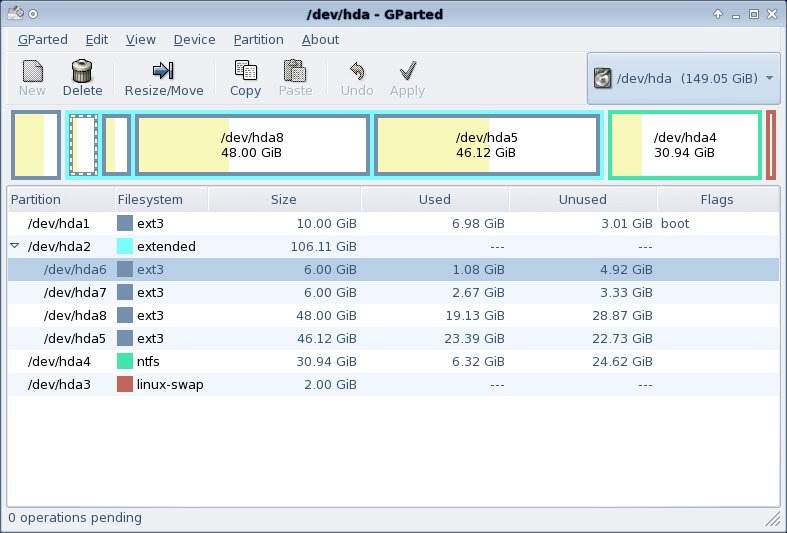This screenshot has height=533, width=787.
Task: Click the Undo arrow icon
Action: pos(357,71)
